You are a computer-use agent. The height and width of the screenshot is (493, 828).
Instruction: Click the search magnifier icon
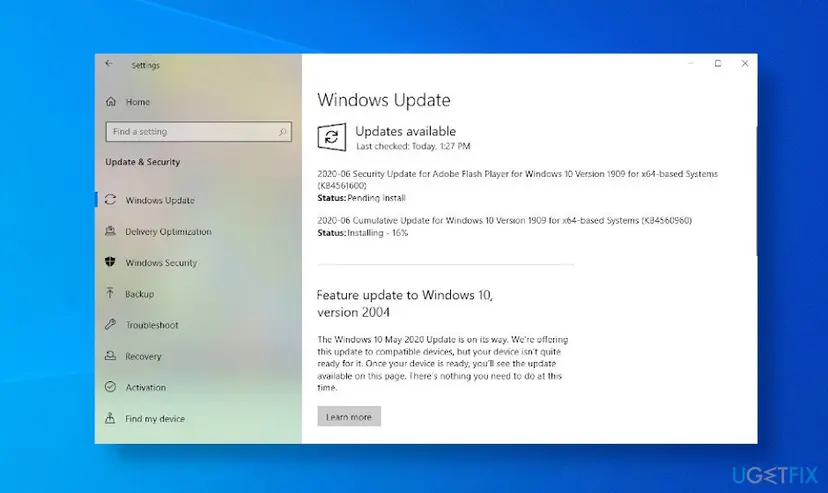tap(283, 132)
